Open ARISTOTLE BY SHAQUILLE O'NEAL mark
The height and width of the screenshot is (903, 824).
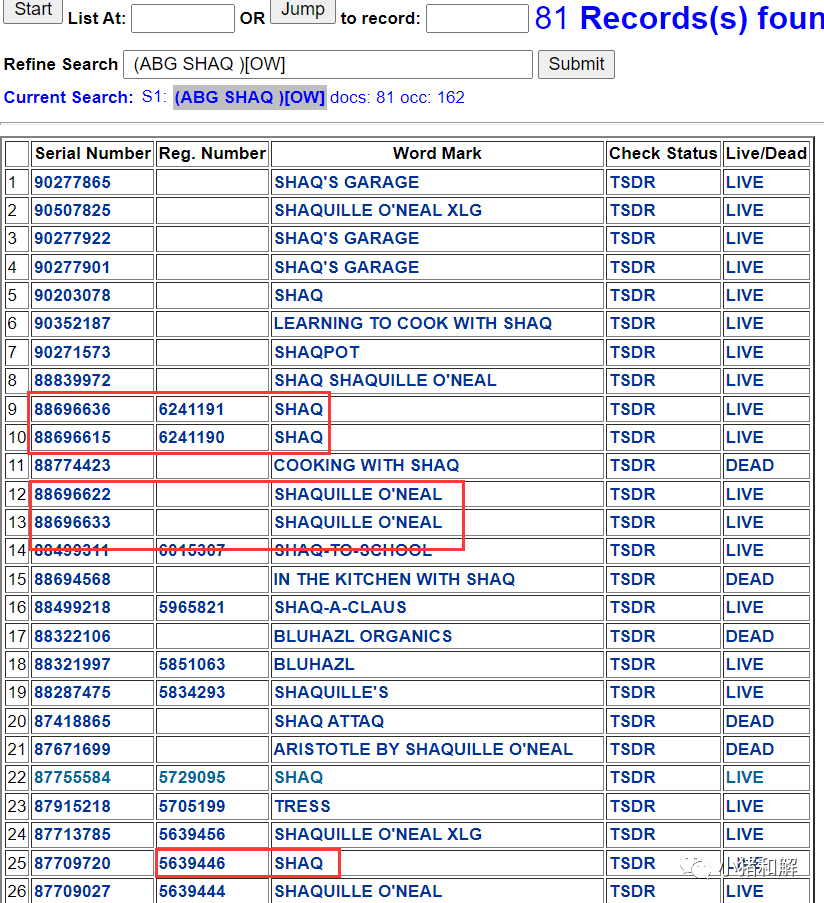[x=423, y=749]
